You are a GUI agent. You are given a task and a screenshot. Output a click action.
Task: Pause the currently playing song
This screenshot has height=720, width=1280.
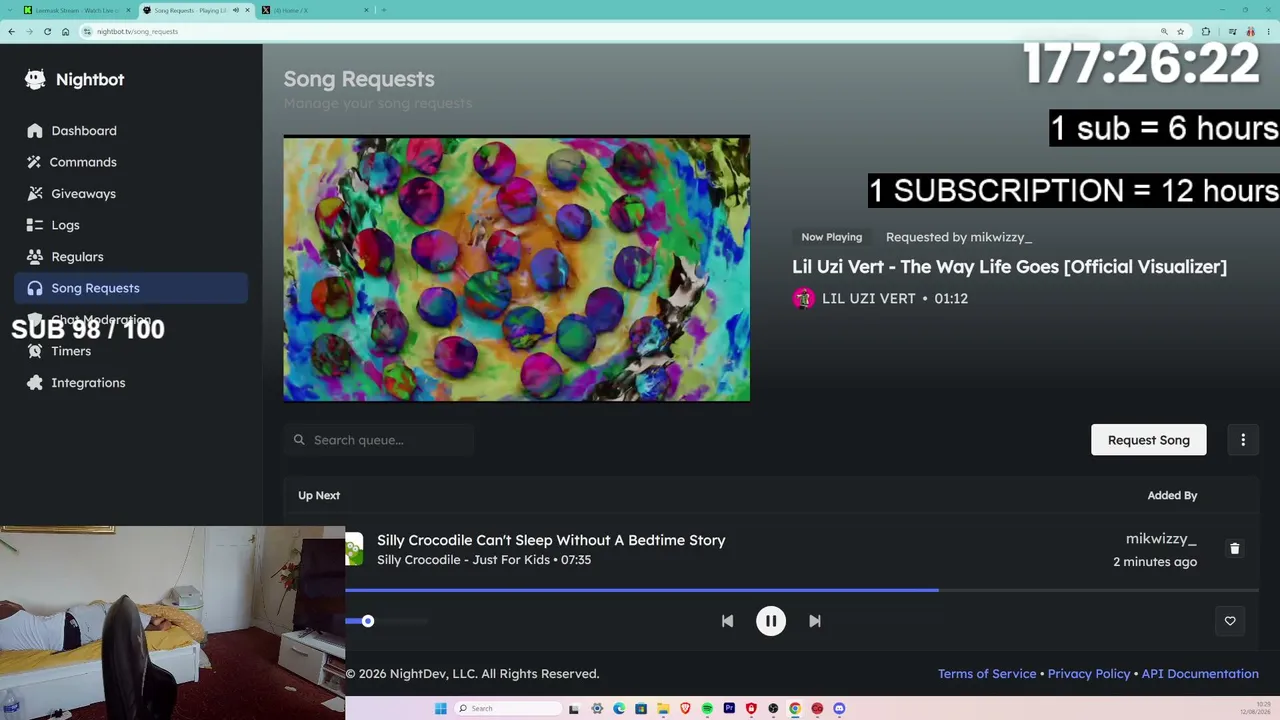tap(771, 621)
